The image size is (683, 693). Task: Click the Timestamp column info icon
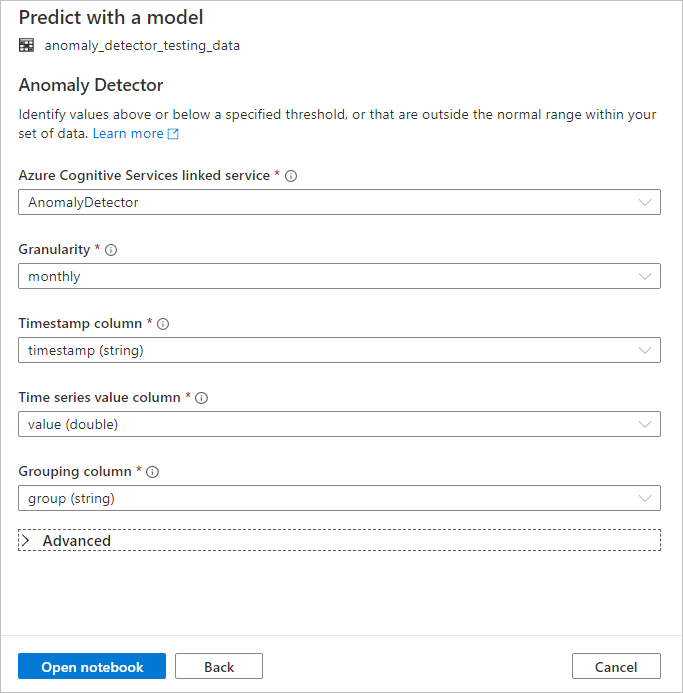[x=163, y=324]
